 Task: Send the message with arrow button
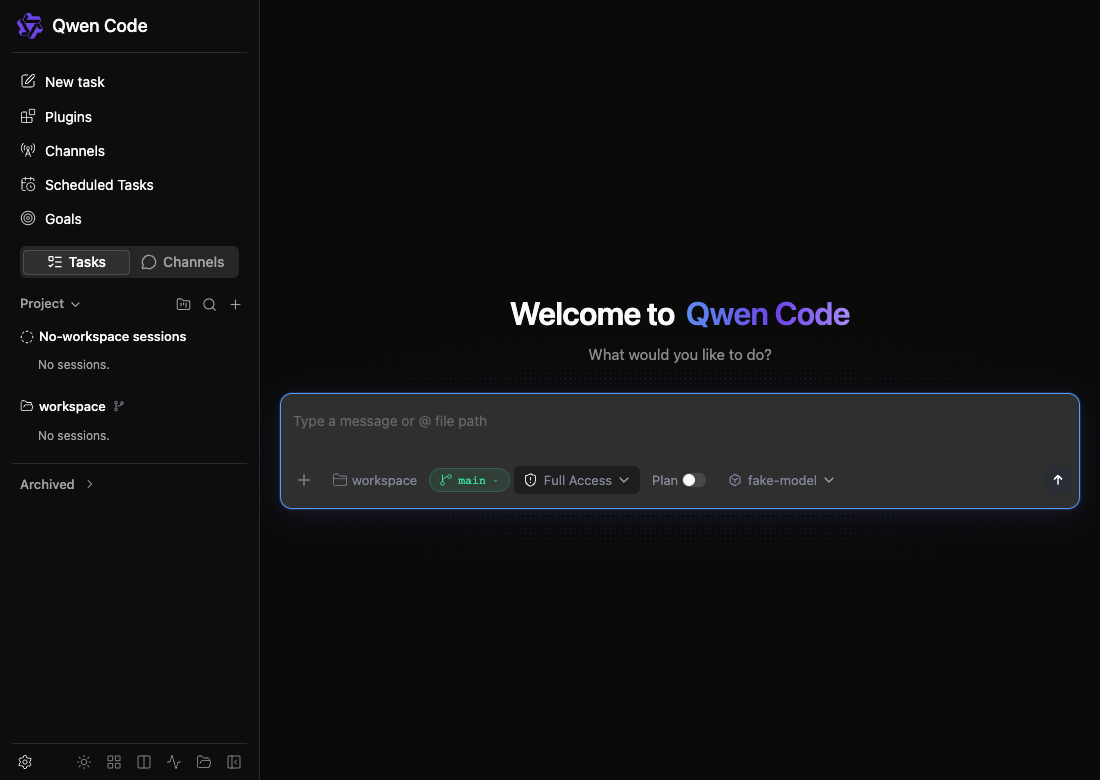tap(1058, 480)
